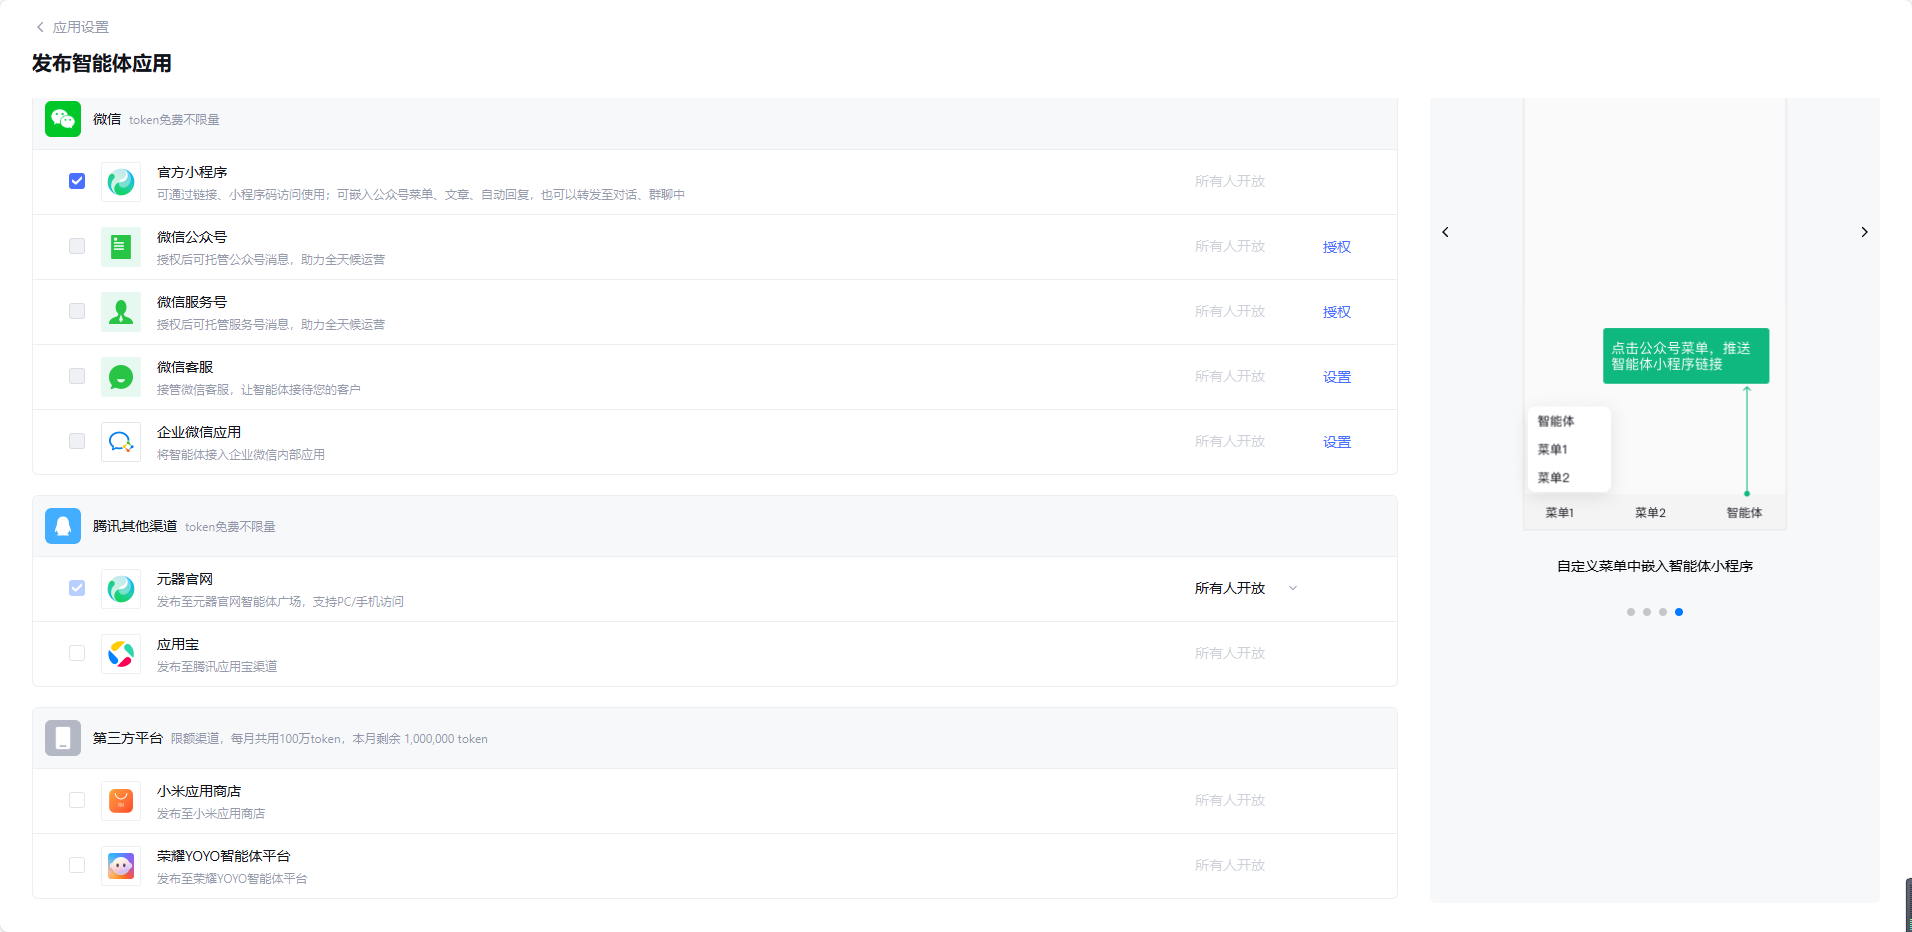The height and width of the screenshot is (932, 1912).
Task: Click the 微信公众号 green document icon
Action: (121, 247)
